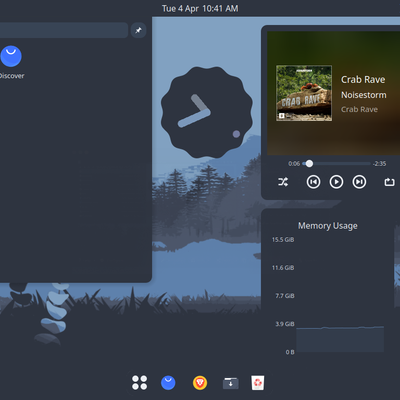The image size is (400, 400).
Task: Skip to previous track
Action: click(313, 182)
